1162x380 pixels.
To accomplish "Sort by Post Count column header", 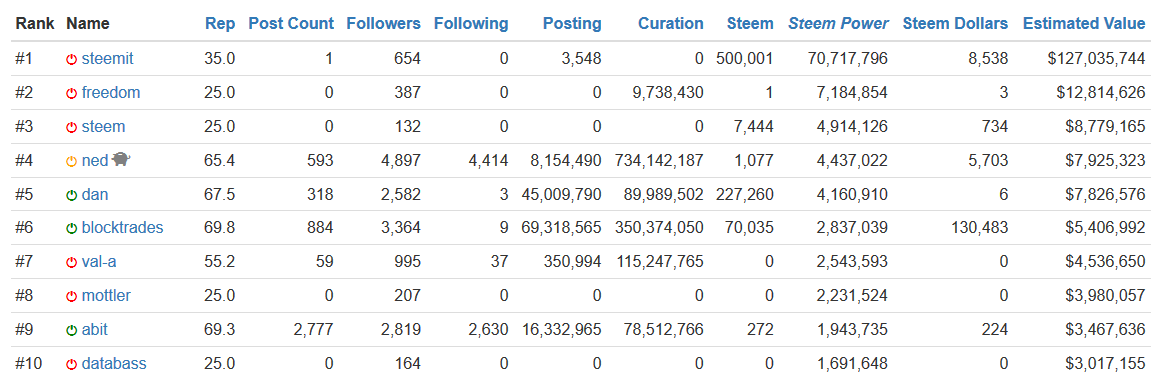I will [291, 24].
